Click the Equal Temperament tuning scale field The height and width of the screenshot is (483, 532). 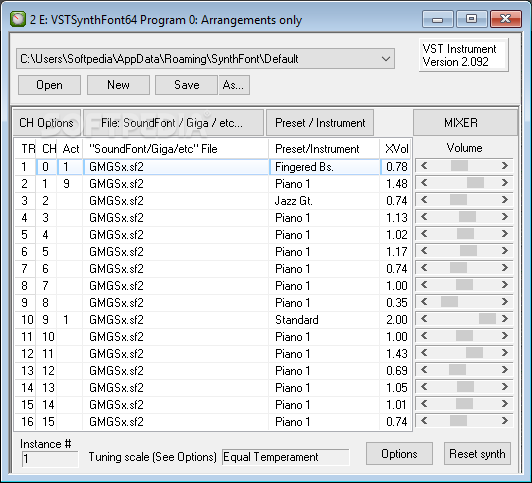tap(285, 457)
